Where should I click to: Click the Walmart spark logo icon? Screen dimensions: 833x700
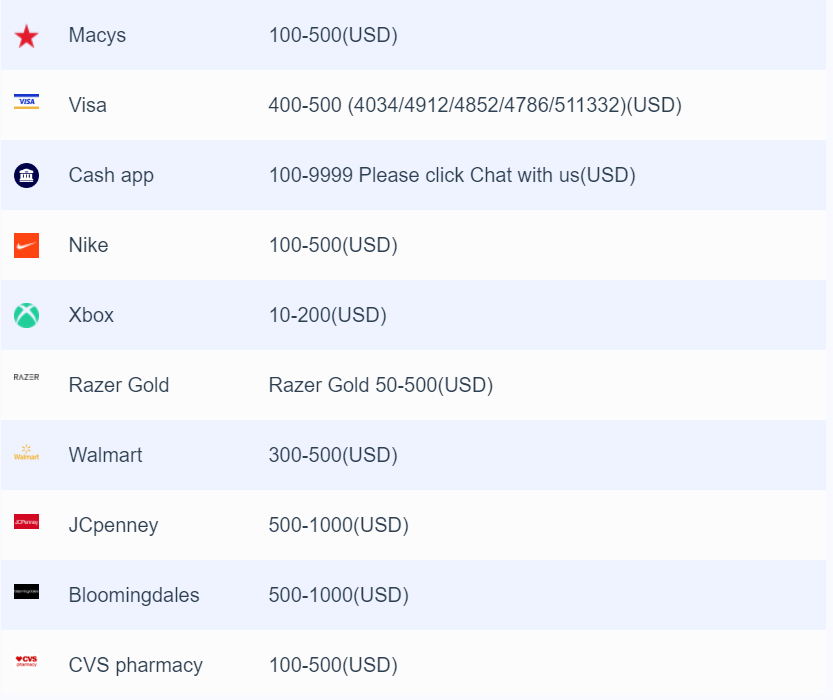tap(26, 453)
